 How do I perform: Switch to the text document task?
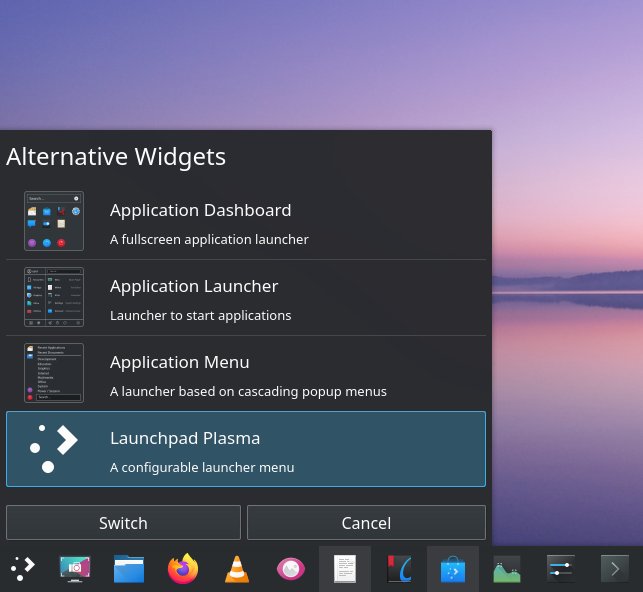point(344,569)
